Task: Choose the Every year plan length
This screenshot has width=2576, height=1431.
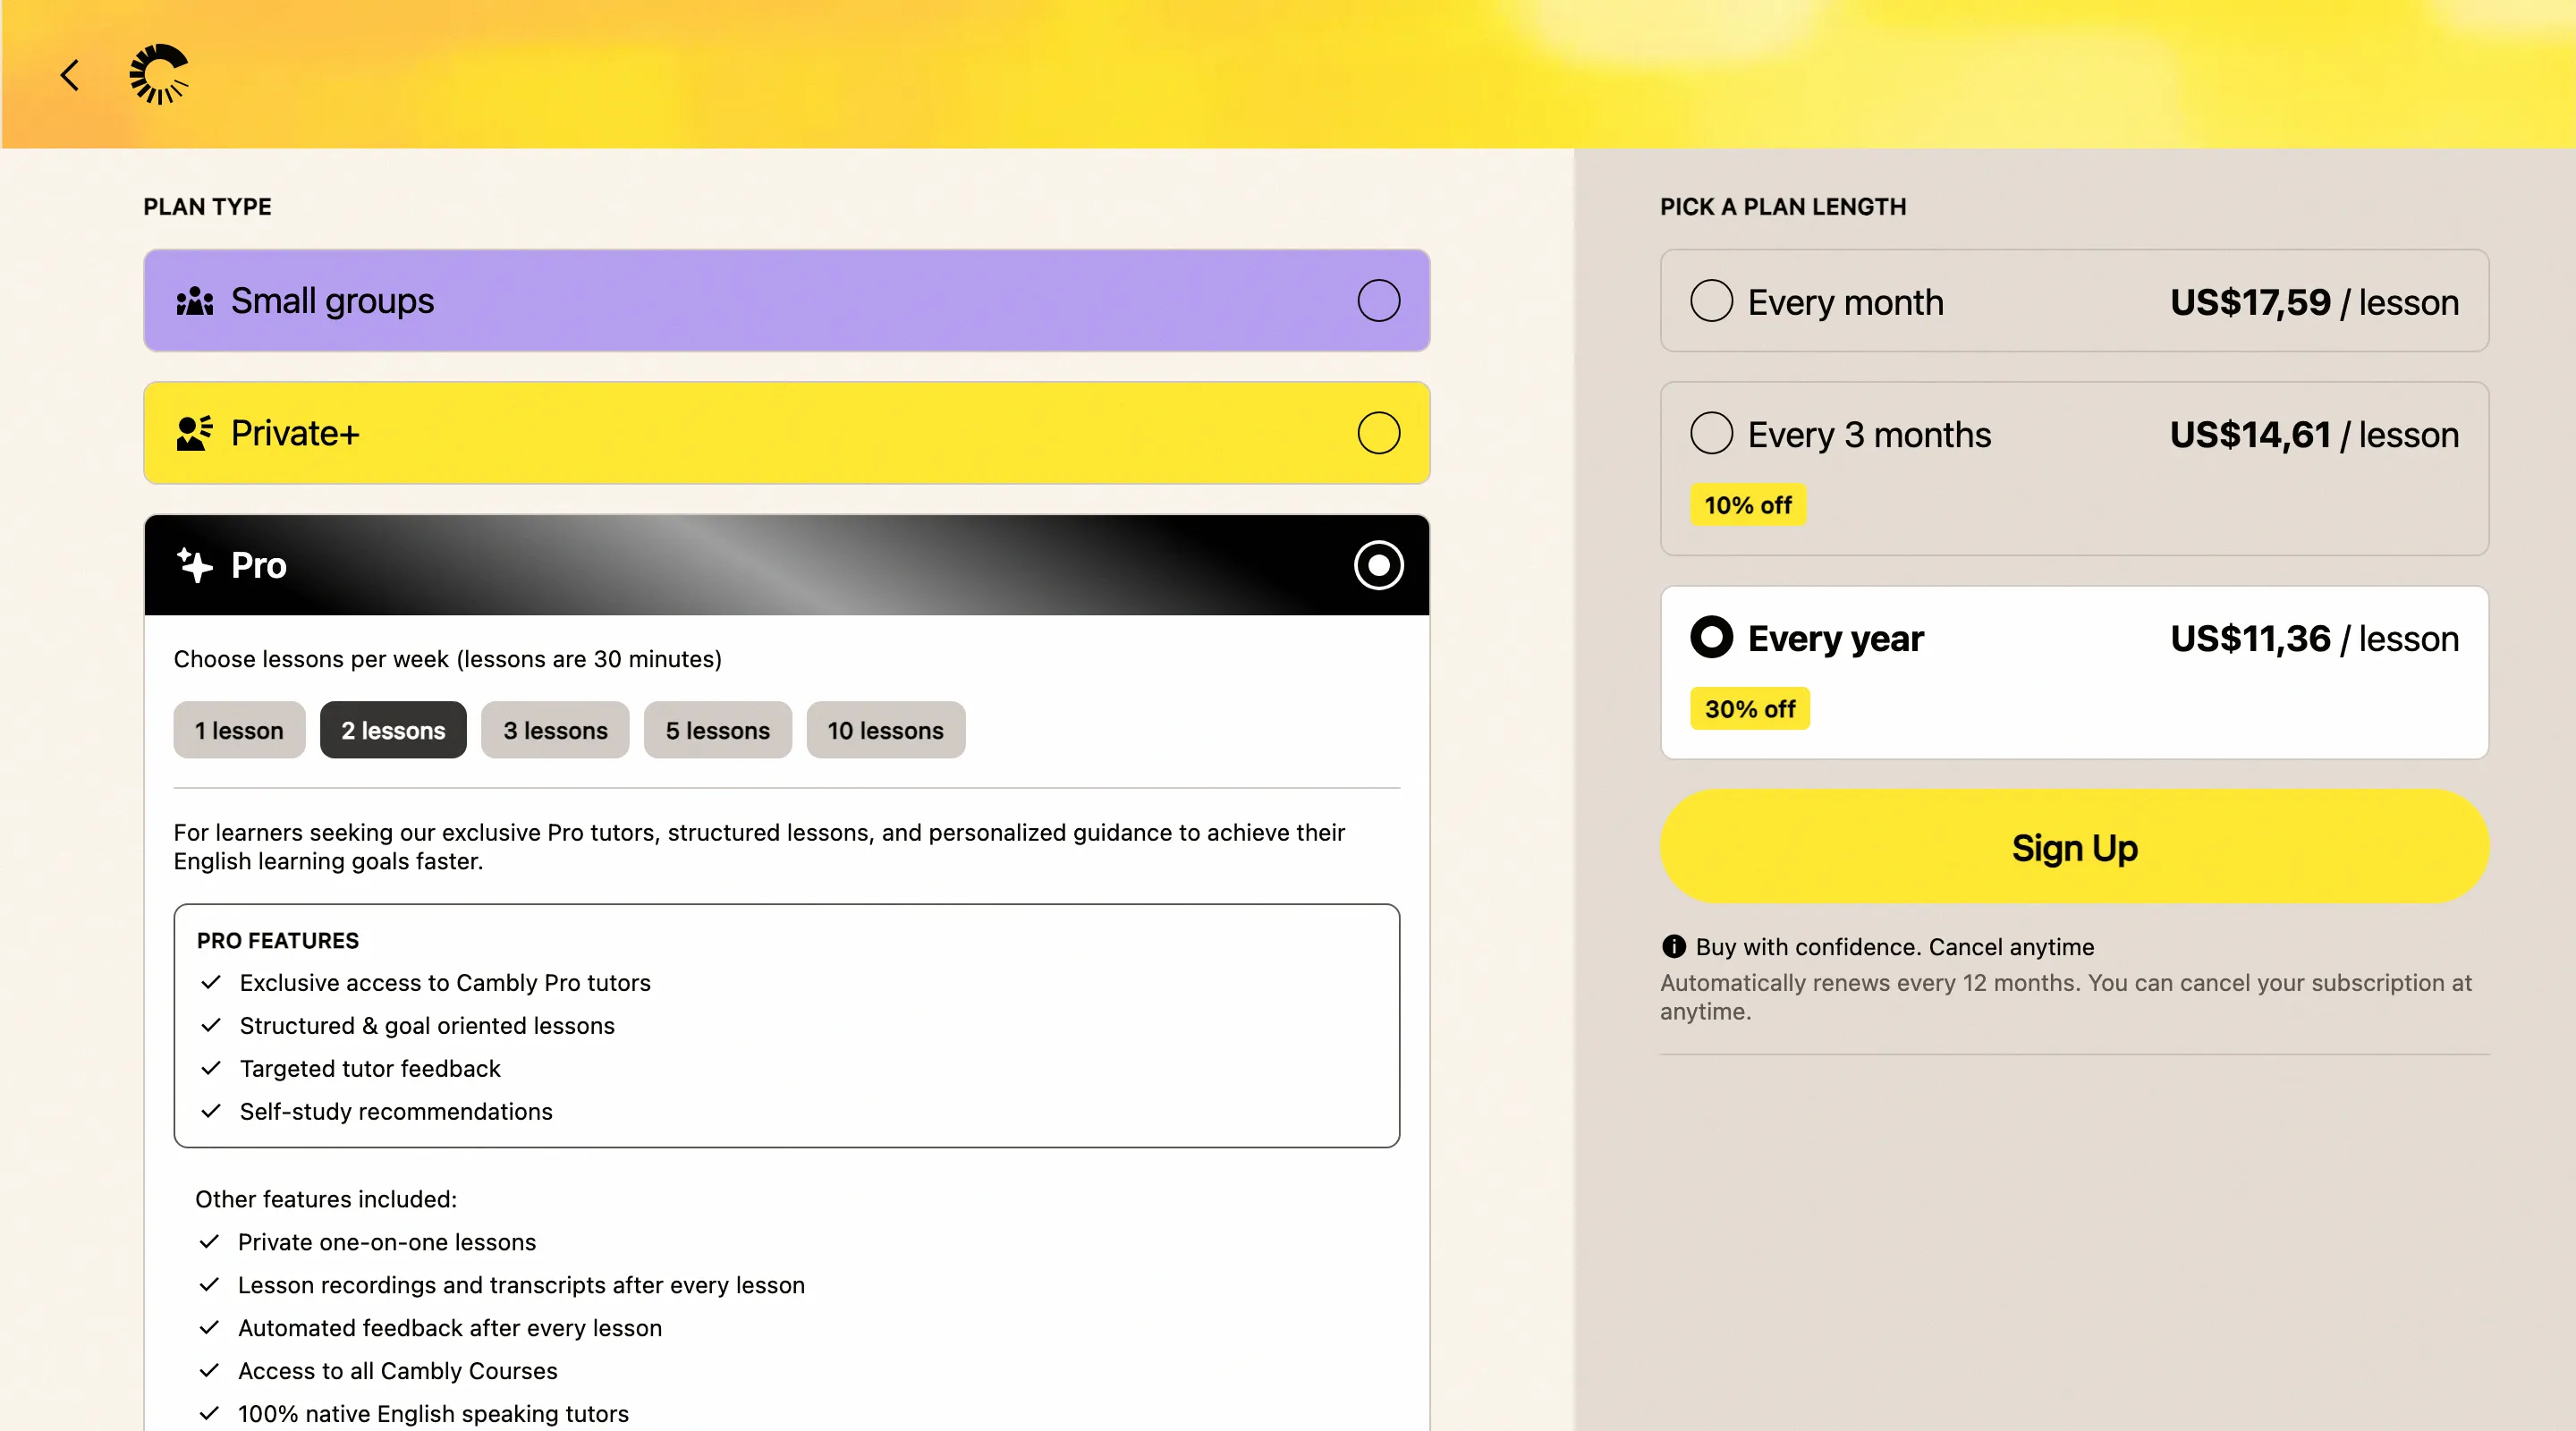Action: (x=2074, y=672)
